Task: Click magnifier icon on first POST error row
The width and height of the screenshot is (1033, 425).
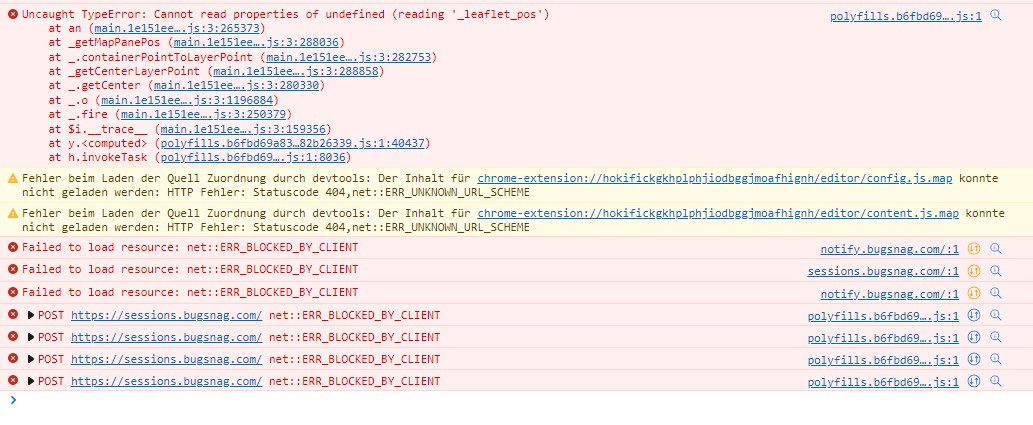Action: tap(995, 315)
